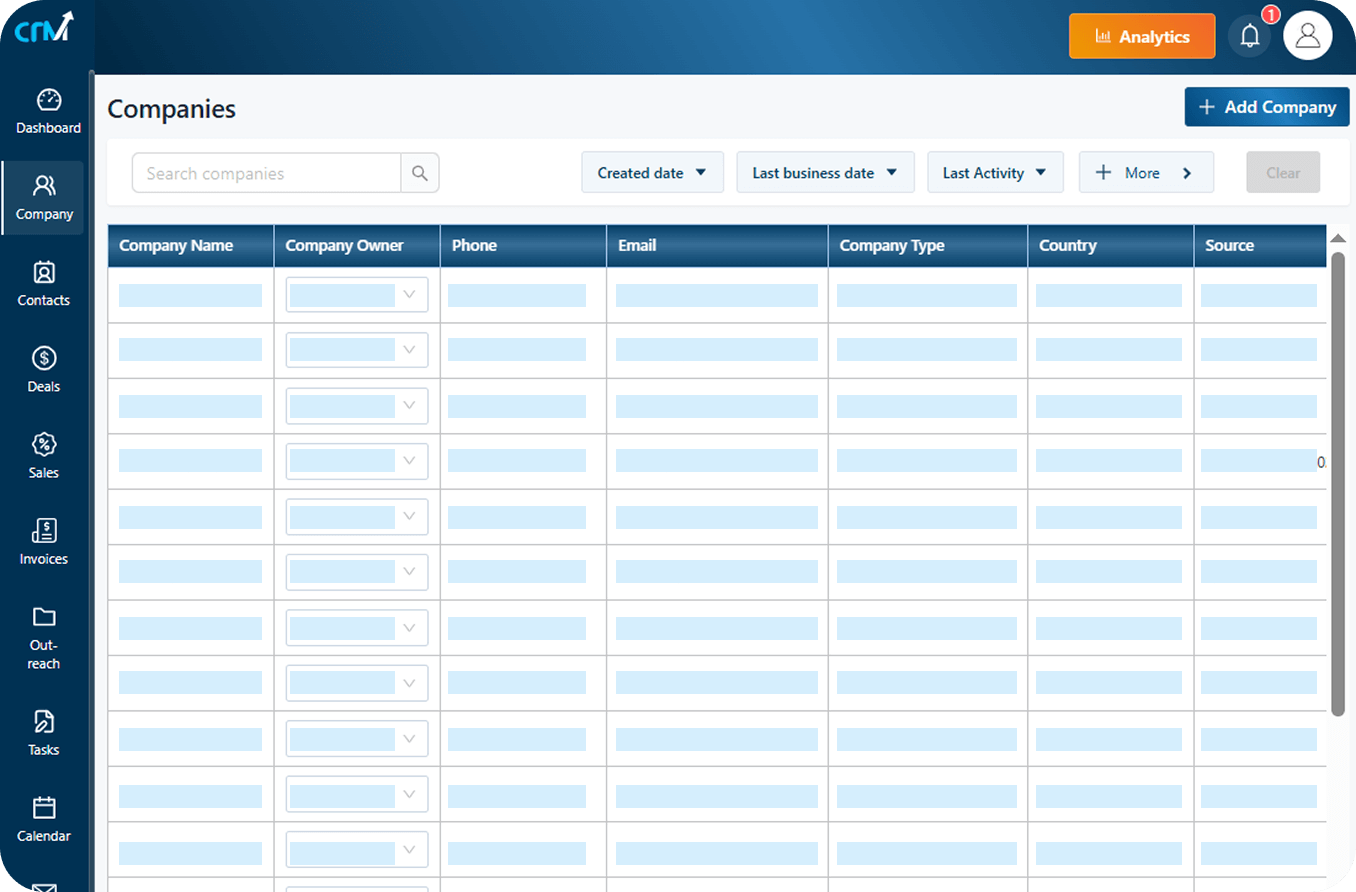Screen dimensions: 1356x892
Task: Click the table's vertical scrollbar thumb
Action: pos(1338,483)
